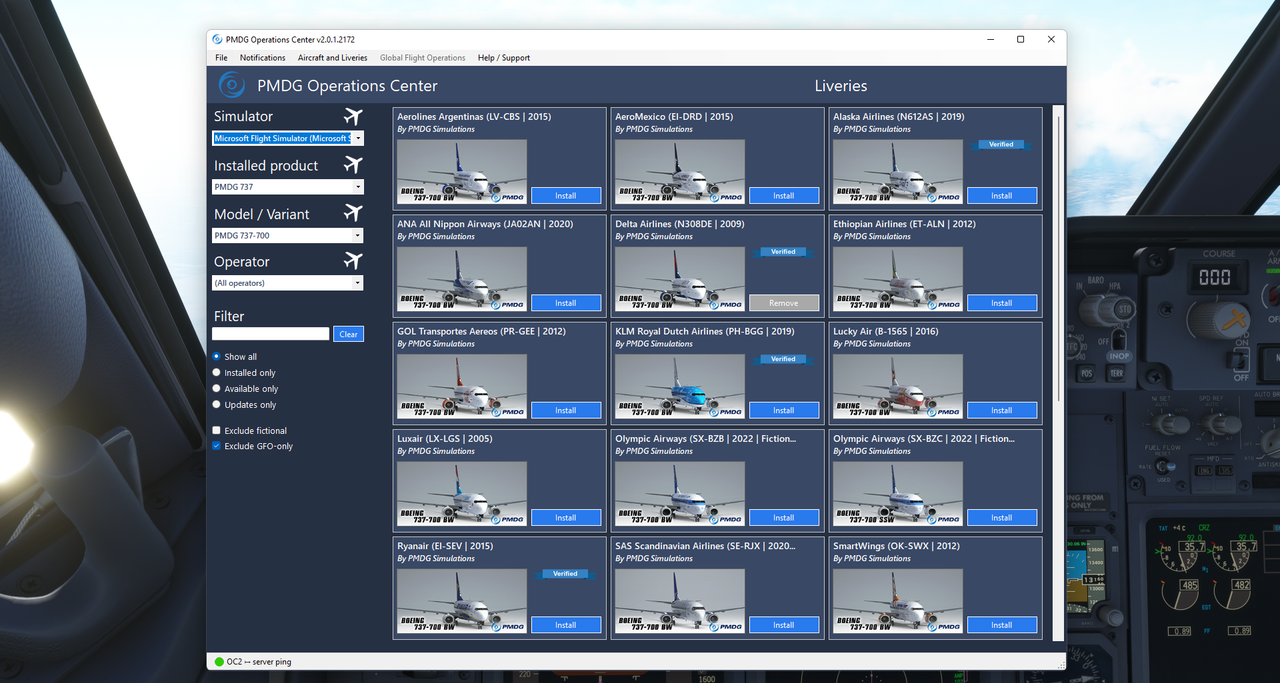The image size is (1280, 683).
Task: Install the AeroMexico EI-DRD livery
Action: click(784, 196)
